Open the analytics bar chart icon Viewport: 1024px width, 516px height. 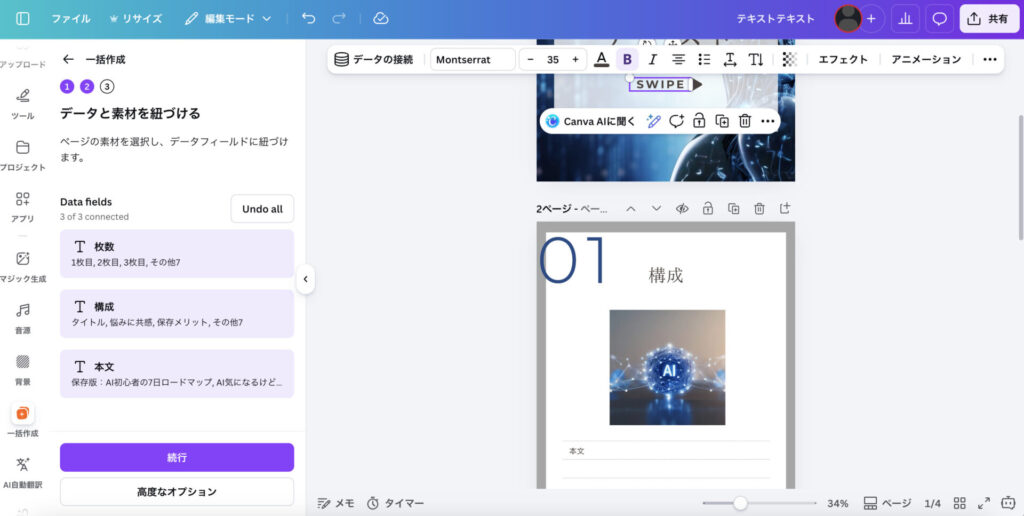905,19
